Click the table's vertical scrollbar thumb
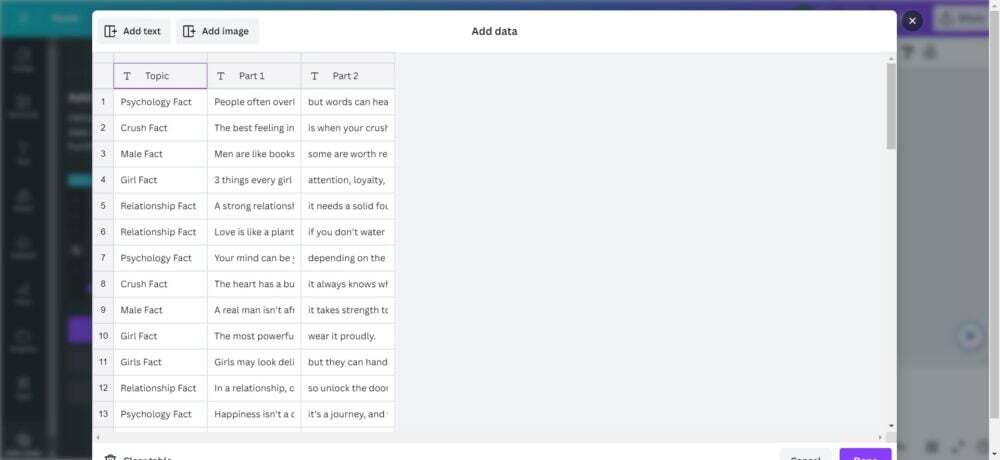This screenshot has width=1000, height=460. pyautogui.click(x=891, y=107)
